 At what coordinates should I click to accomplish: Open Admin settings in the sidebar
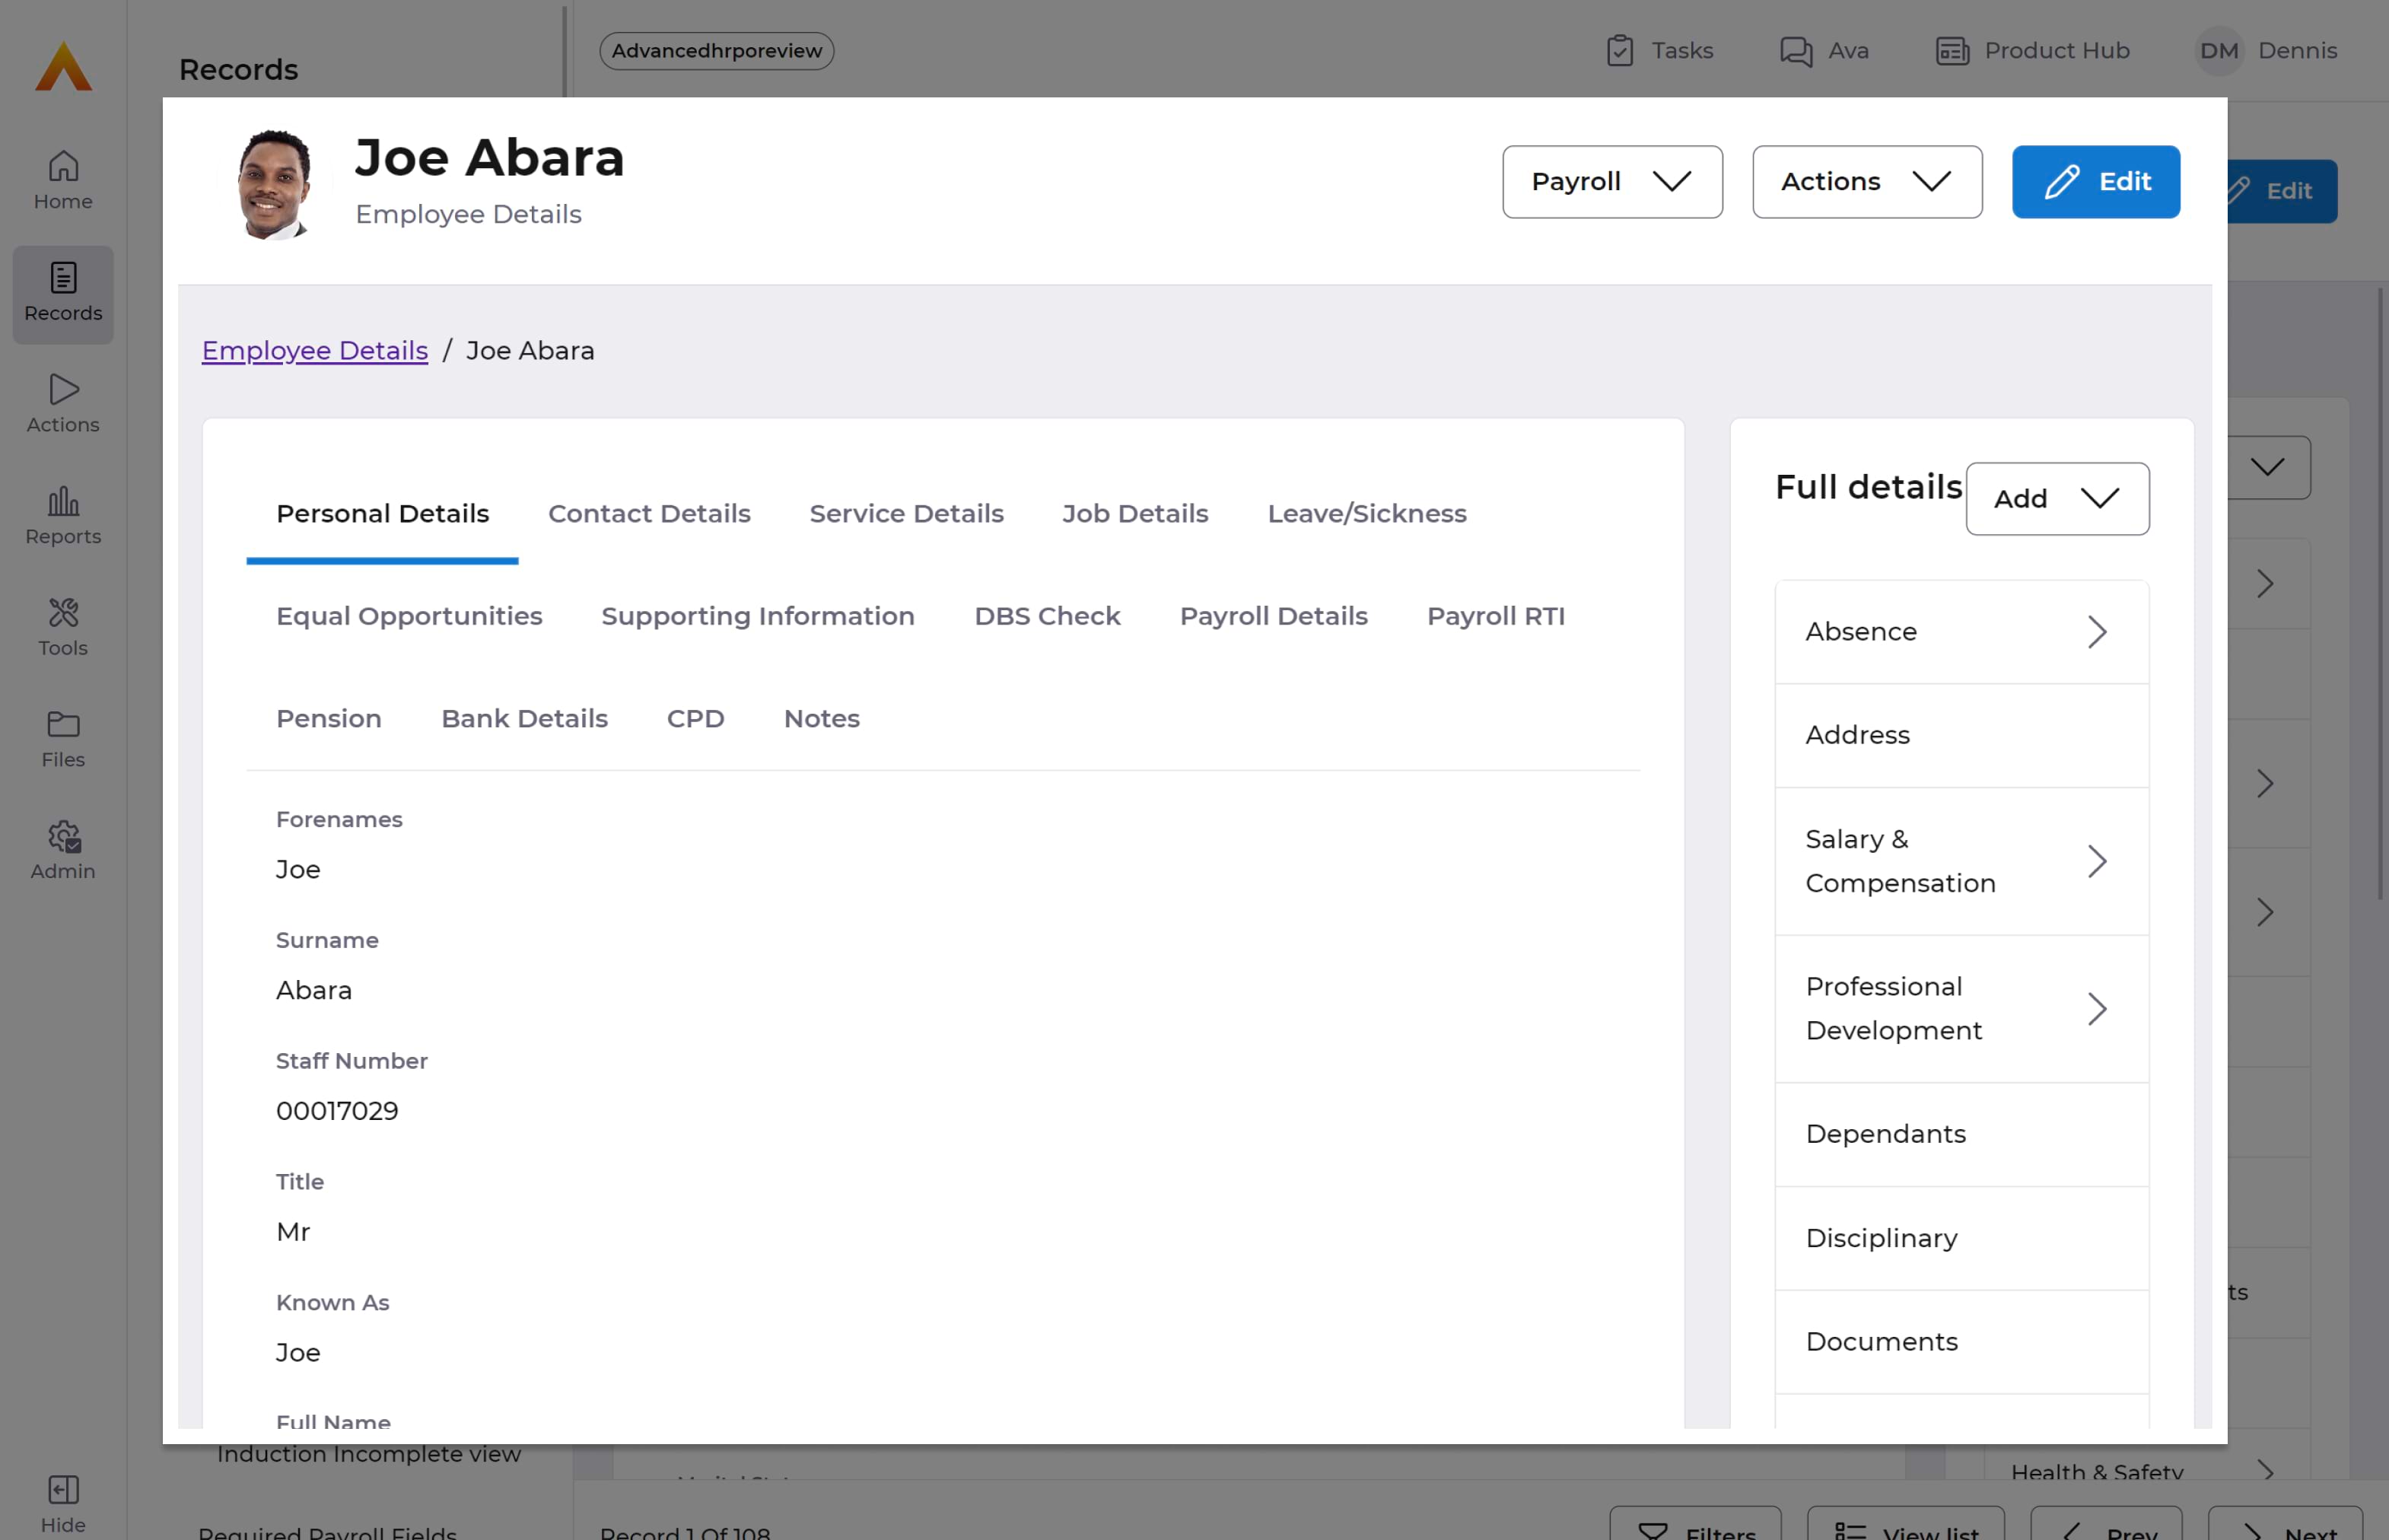63,851
